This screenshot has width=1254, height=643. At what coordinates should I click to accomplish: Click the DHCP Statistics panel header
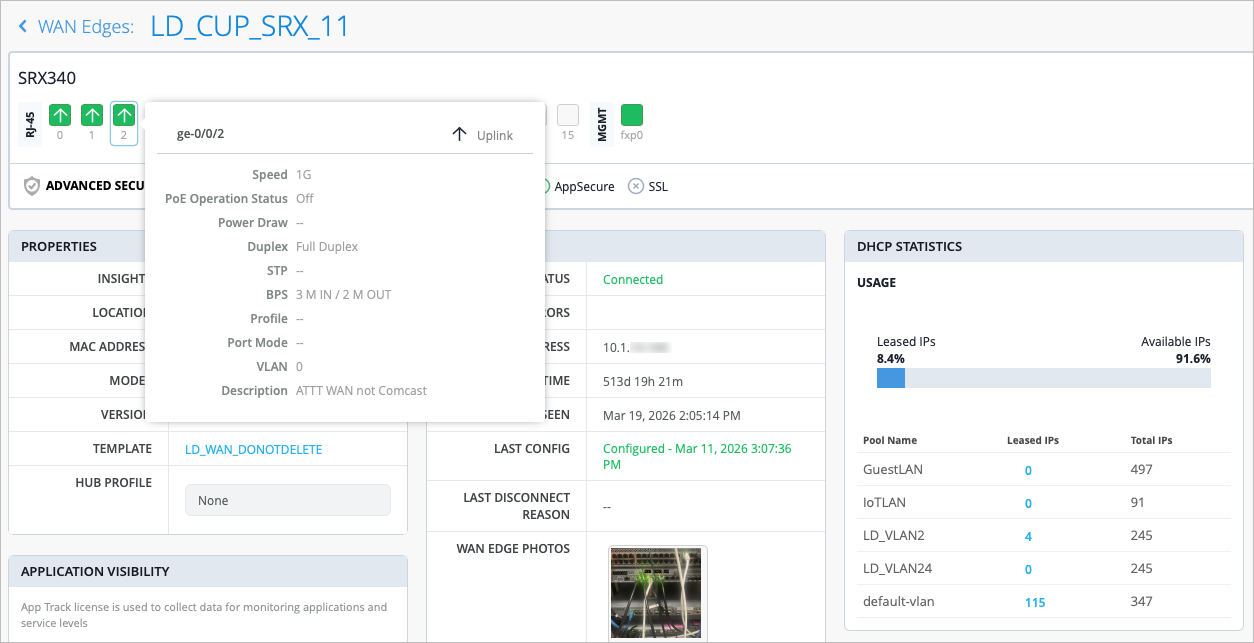(1043, 246)
